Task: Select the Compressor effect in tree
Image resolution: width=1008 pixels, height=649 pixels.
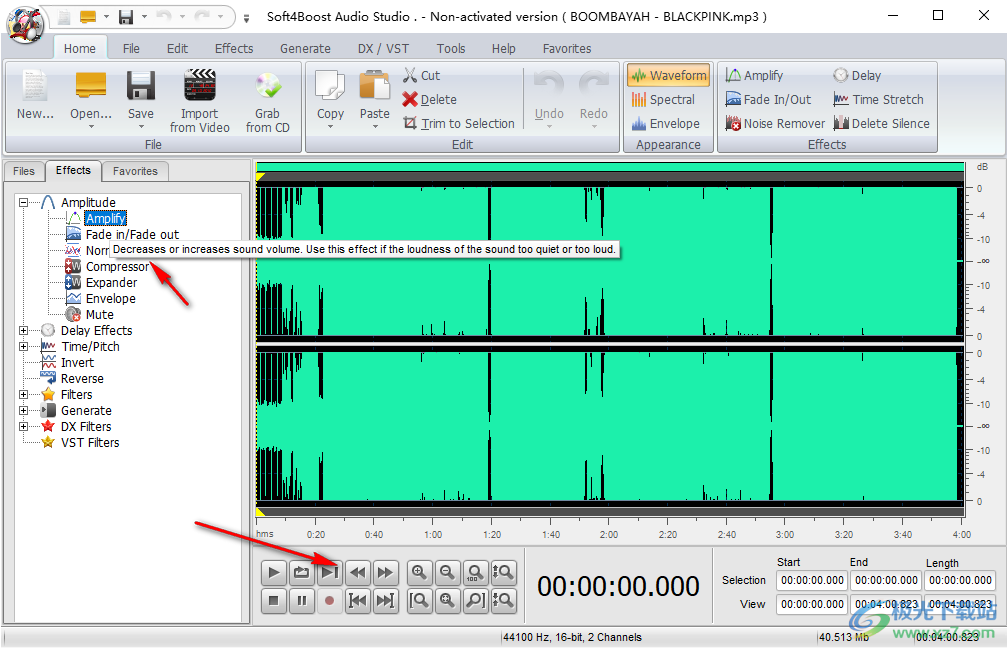Action: tap(116, 267)
